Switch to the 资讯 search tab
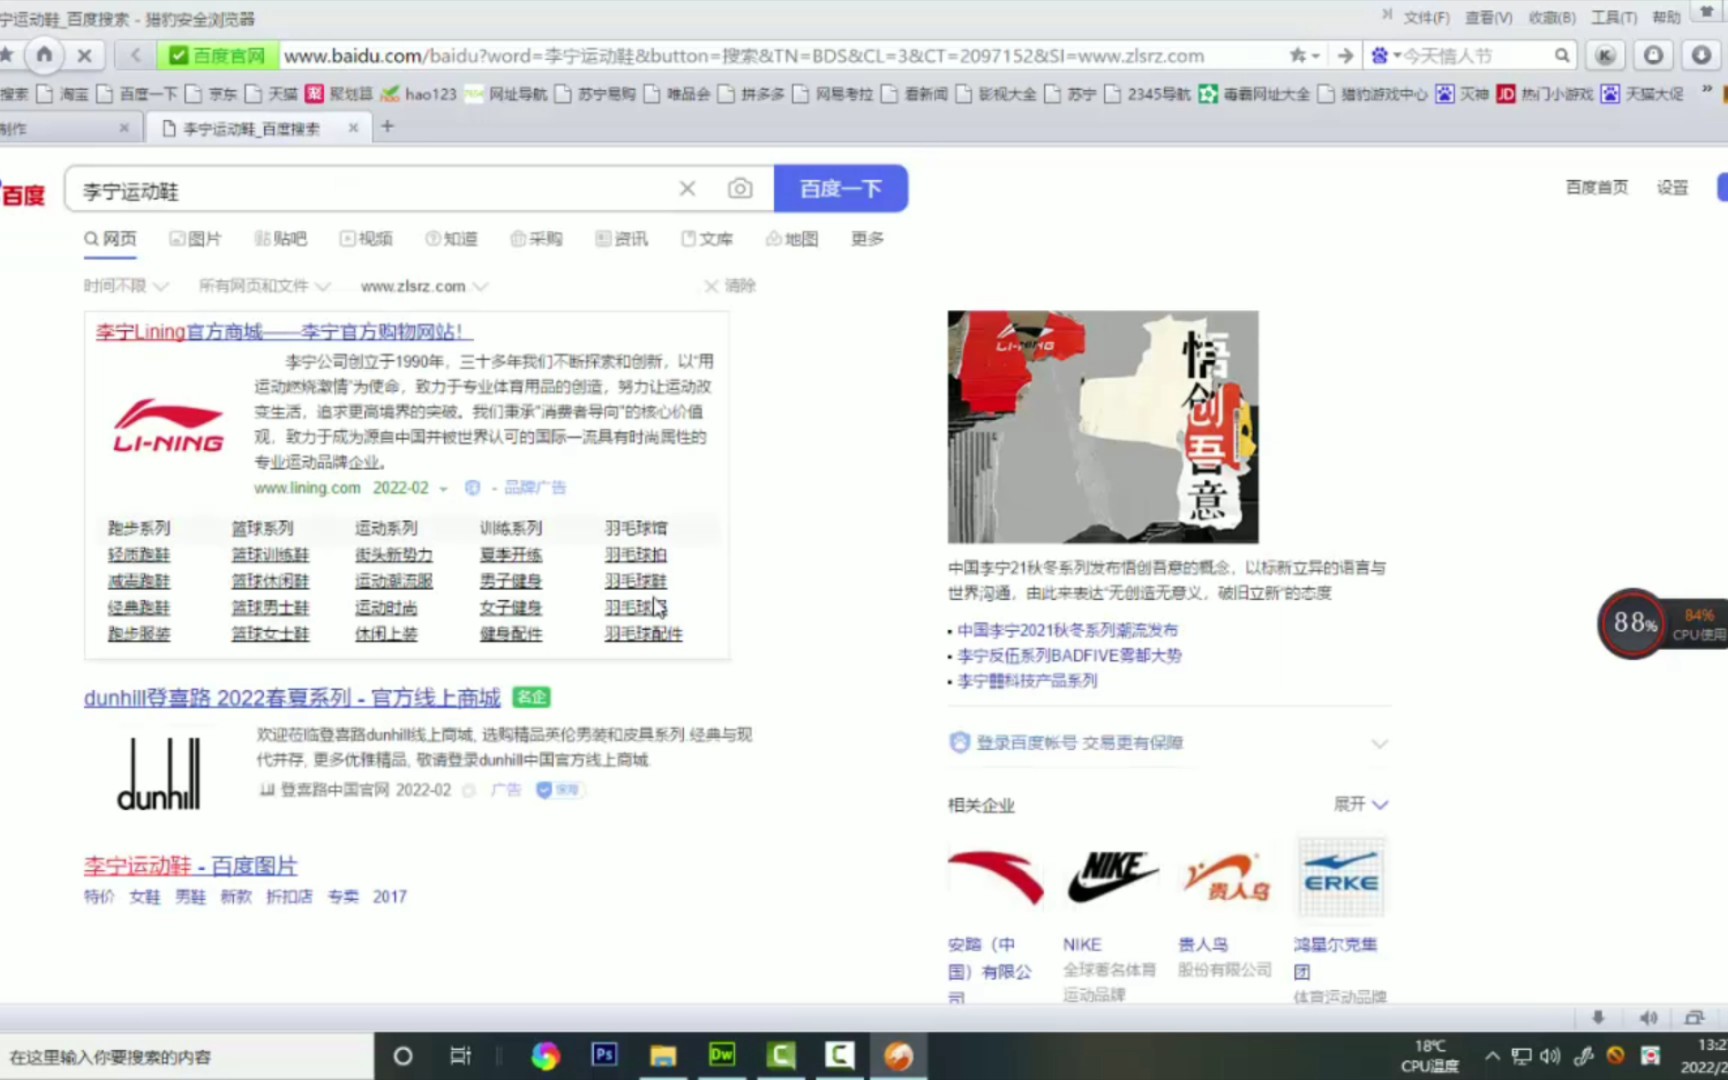 coord(621,239)
